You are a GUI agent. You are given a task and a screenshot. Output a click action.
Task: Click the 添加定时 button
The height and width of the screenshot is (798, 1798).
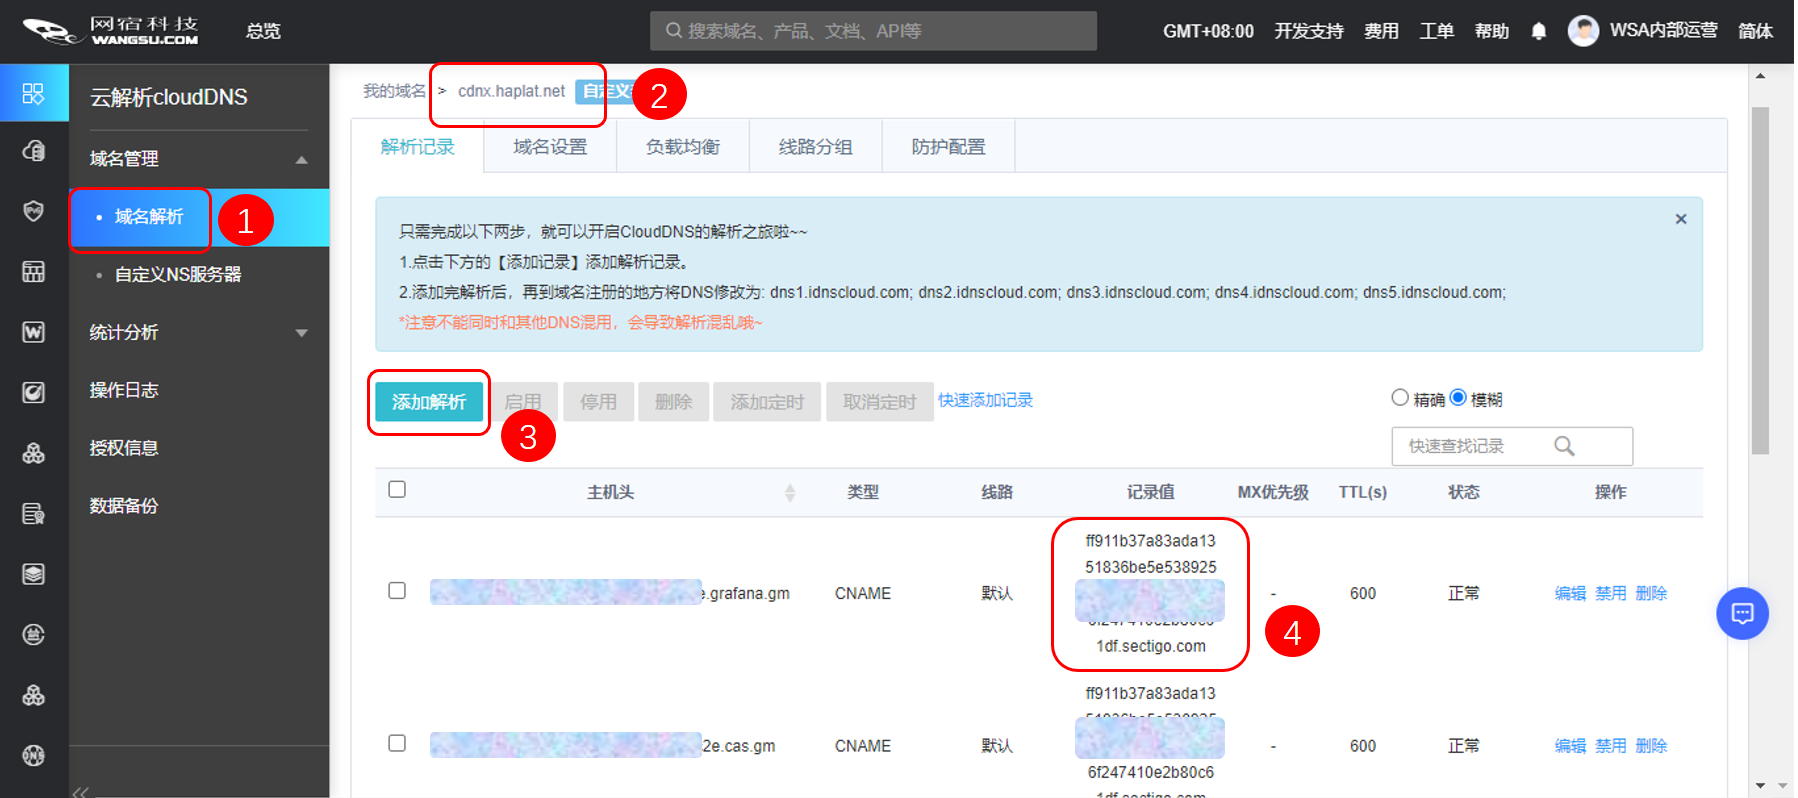[x=767, y=402]
